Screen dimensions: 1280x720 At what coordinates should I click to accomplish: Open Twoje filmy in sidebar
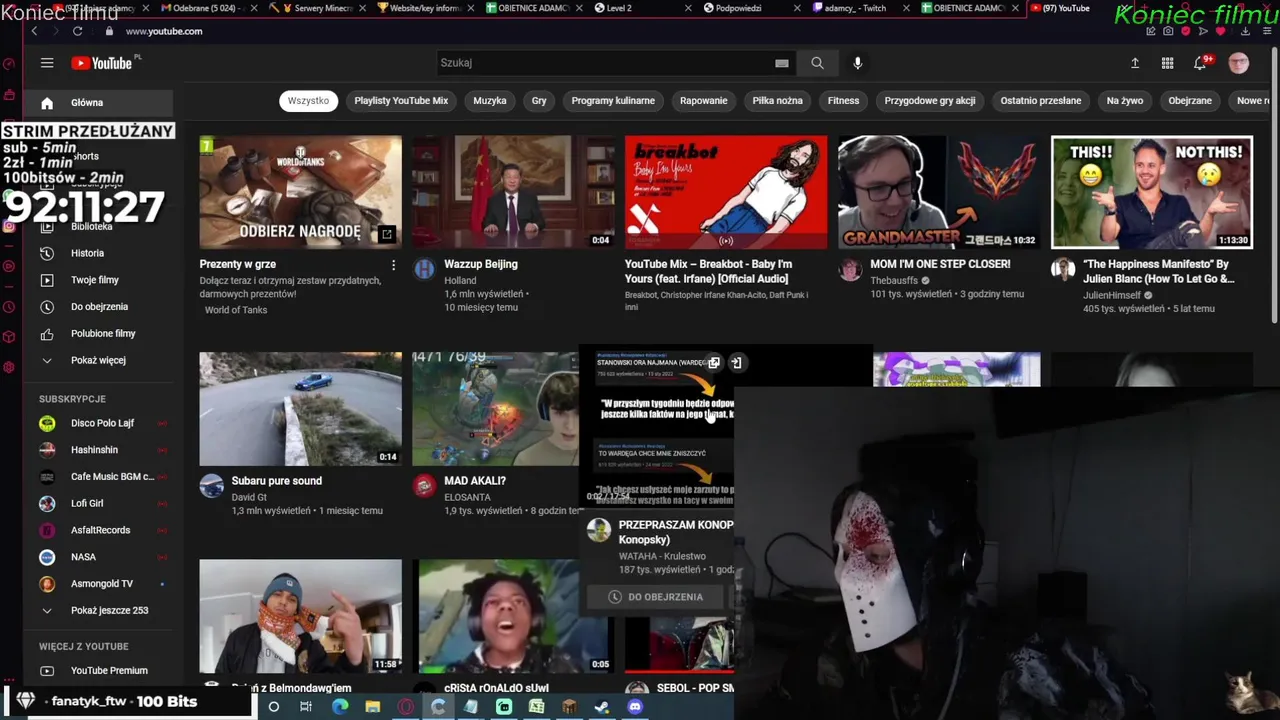coord(98,280)
